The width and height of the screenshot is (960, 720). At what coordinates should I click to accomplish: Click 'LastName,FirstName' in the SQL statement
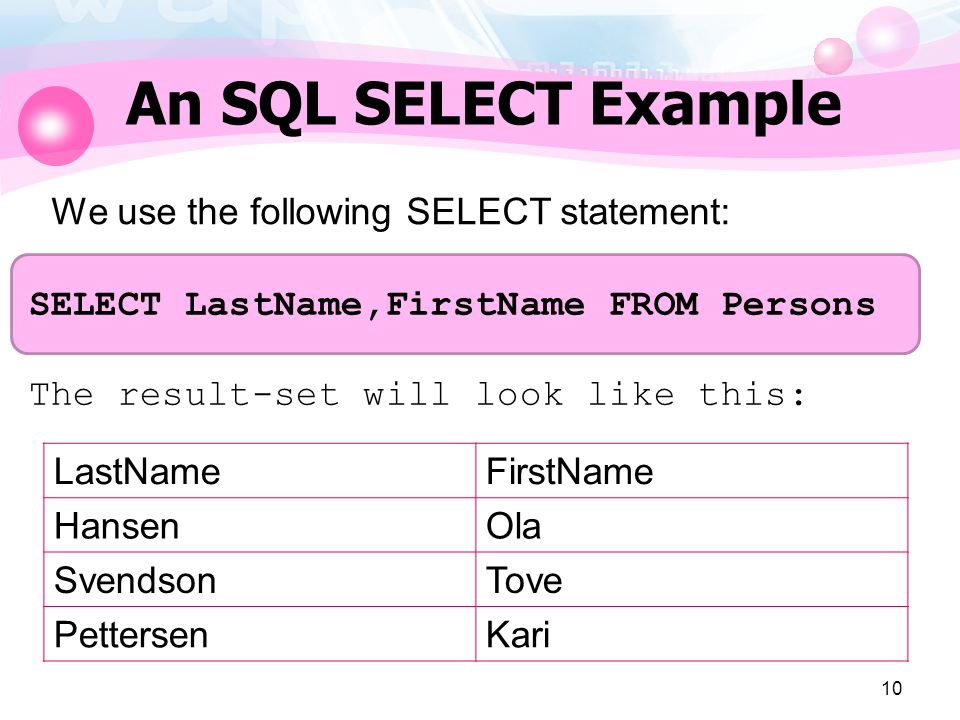[x=384, y=305]
